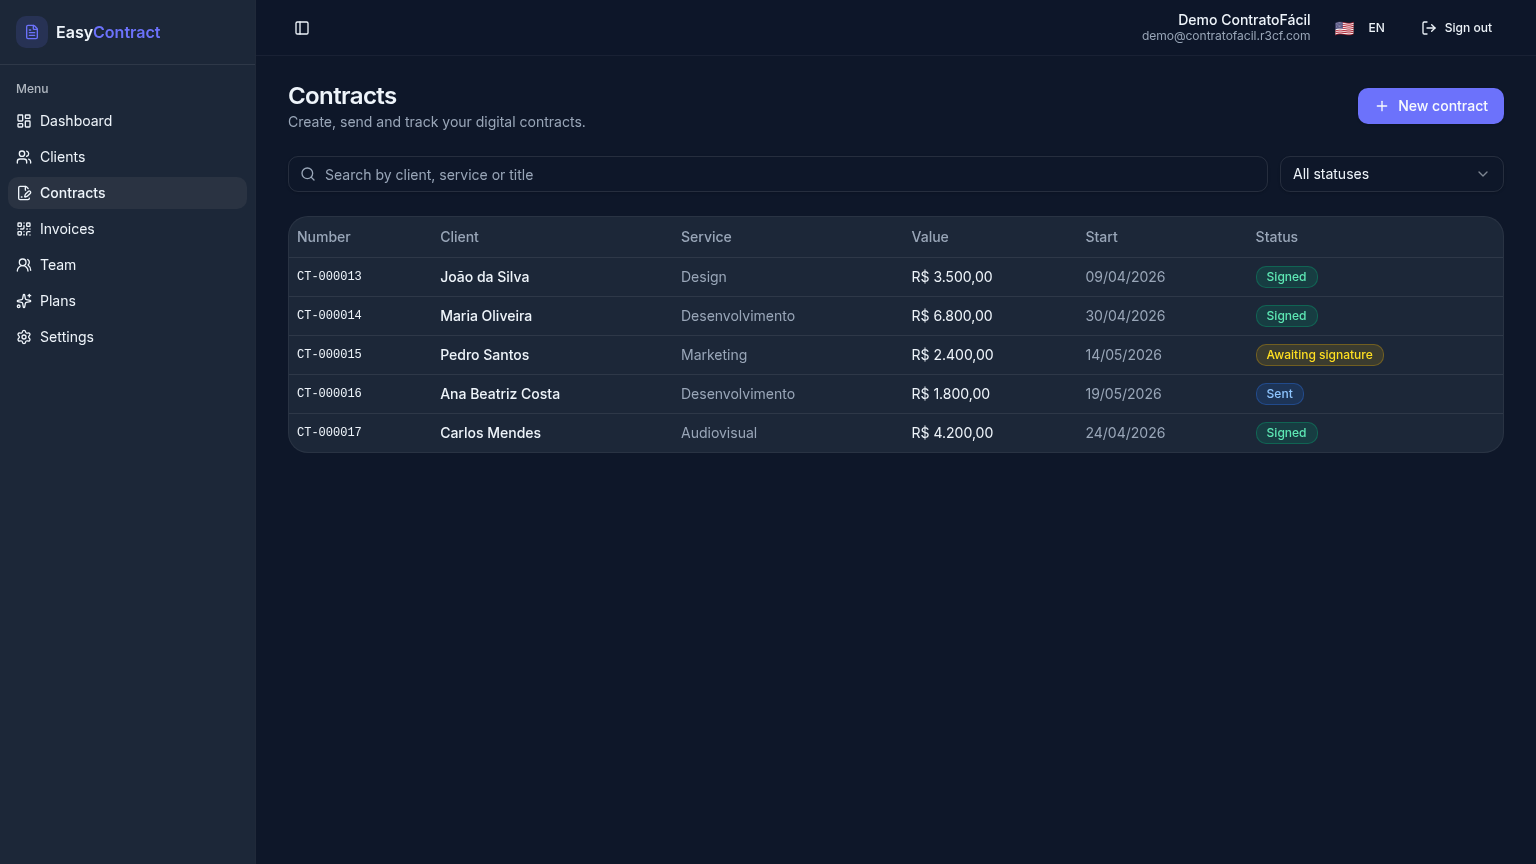
Task: Click the Settings gear icon
Action: point(24,337)
